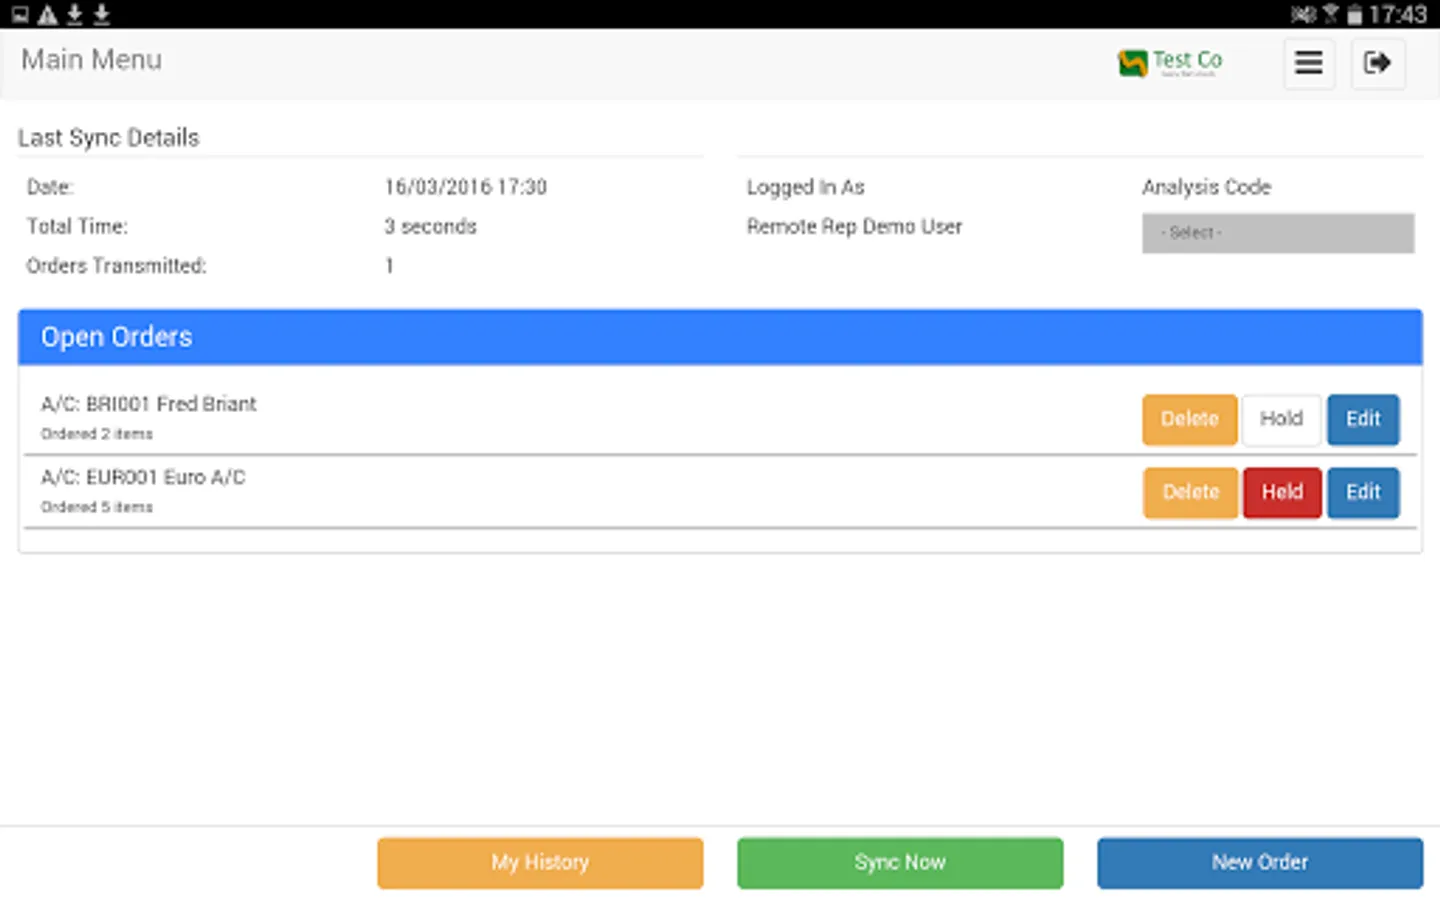Click the Test Co logo
This screenshot has height=900, width=1440.
tap(1170, 63)
